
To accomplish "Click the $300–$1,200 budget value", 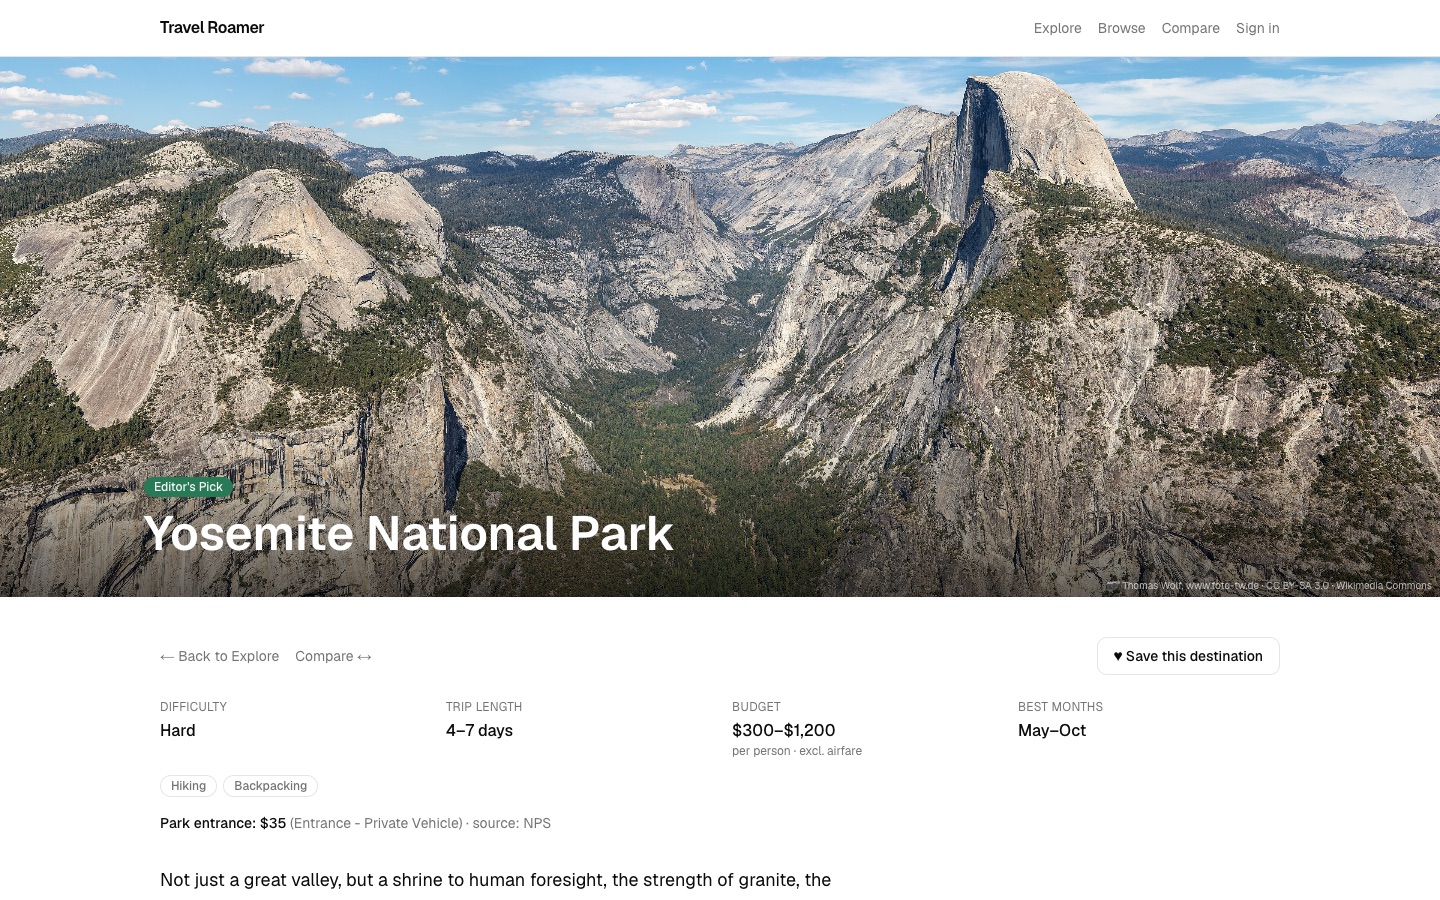I will tap(783, 730).
